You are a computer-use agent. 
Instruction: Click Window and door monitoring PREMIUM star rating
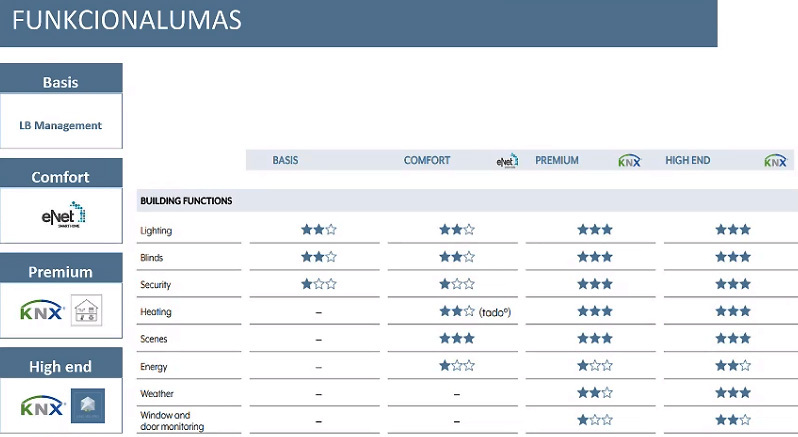[x=595, y=420]
